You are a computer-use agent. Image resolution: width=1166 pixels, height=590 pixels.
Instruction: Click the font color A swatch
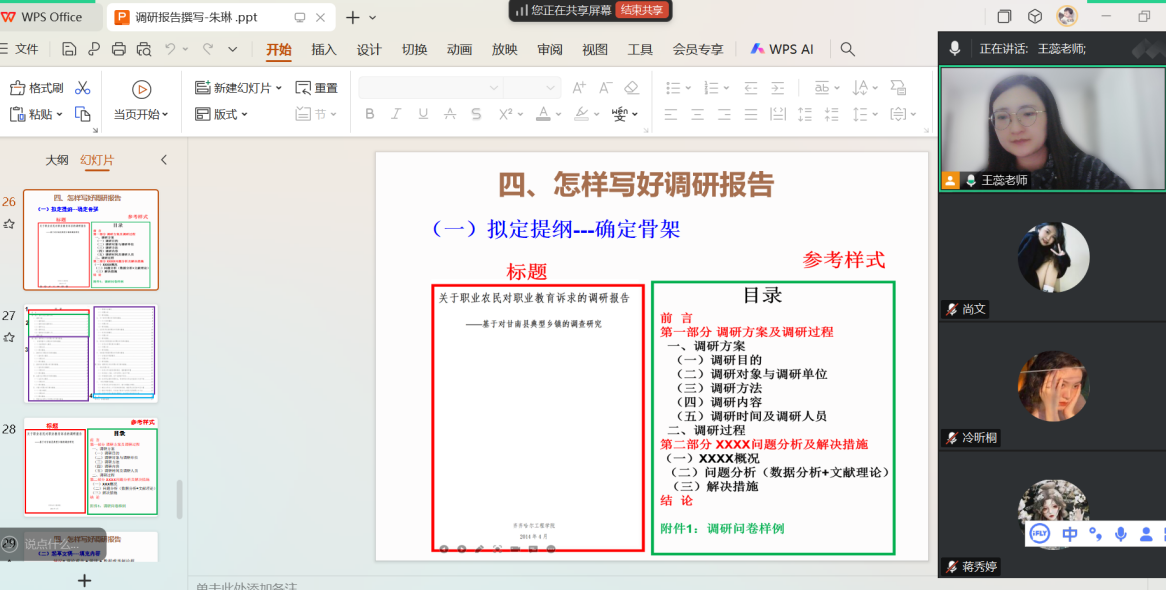543,114
